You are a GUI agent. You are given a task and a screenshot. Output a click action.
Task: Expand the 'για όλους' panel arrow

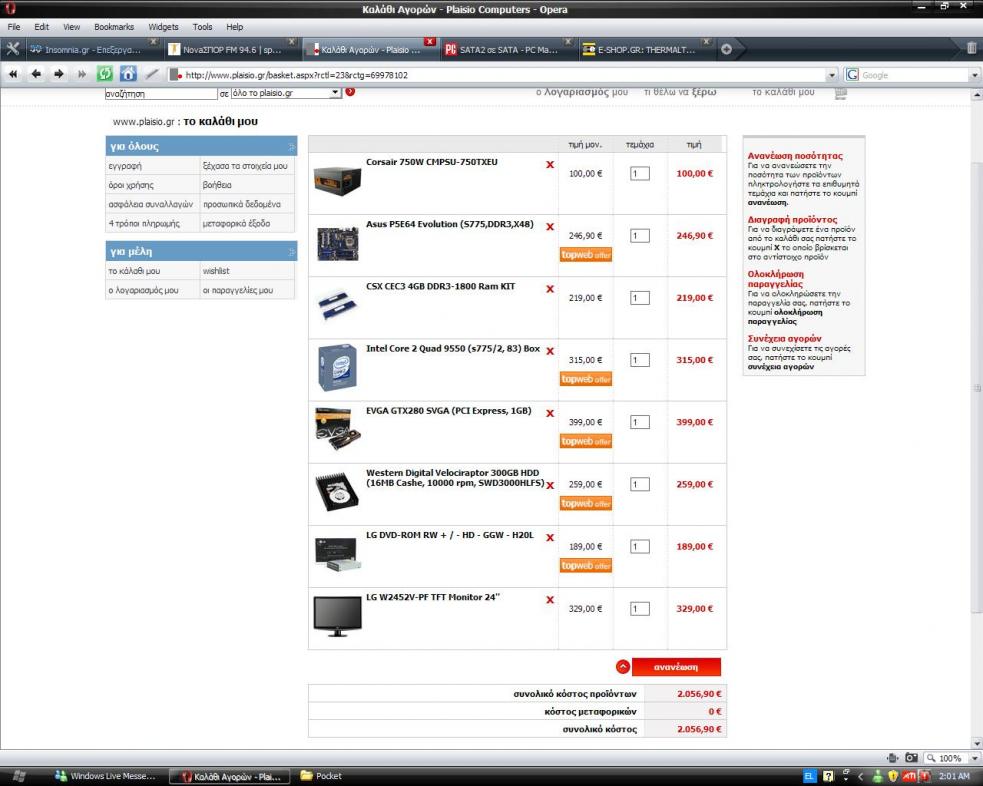coord(292,147)
